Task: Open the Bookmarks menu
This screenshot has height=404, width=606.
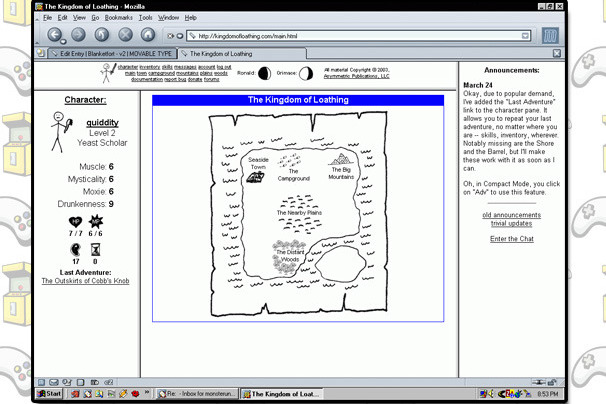Action: point(119,18)
